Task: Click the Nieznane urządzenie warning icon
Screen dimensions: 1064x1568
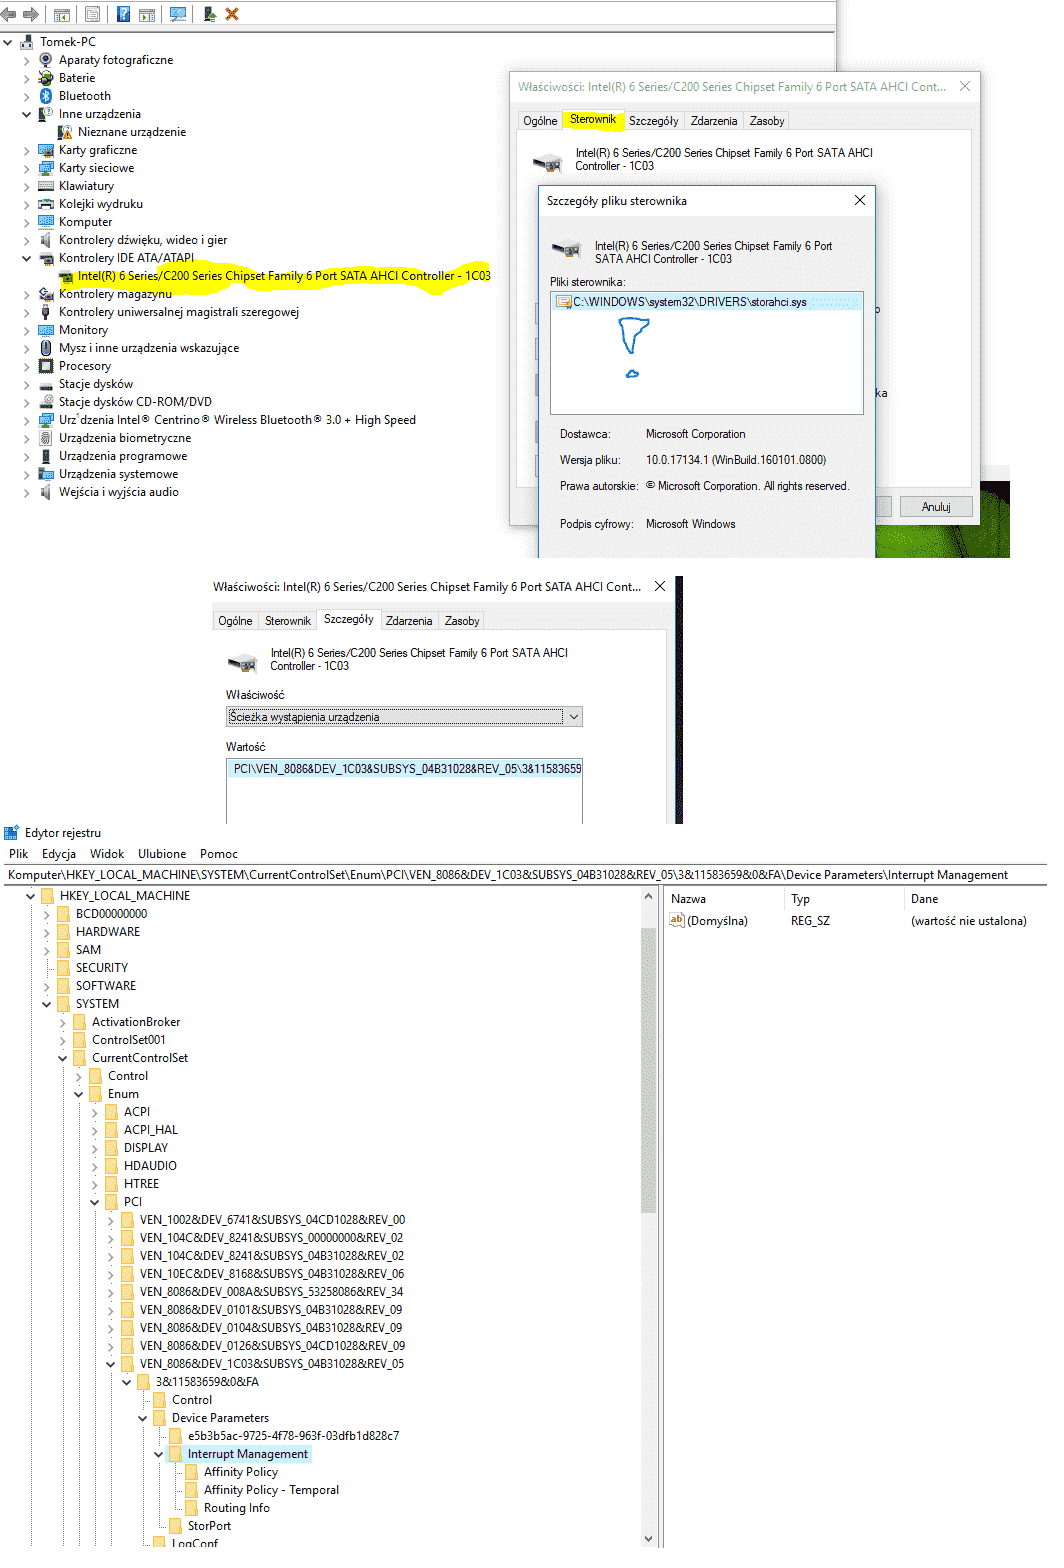Action: tap(65, 132)
